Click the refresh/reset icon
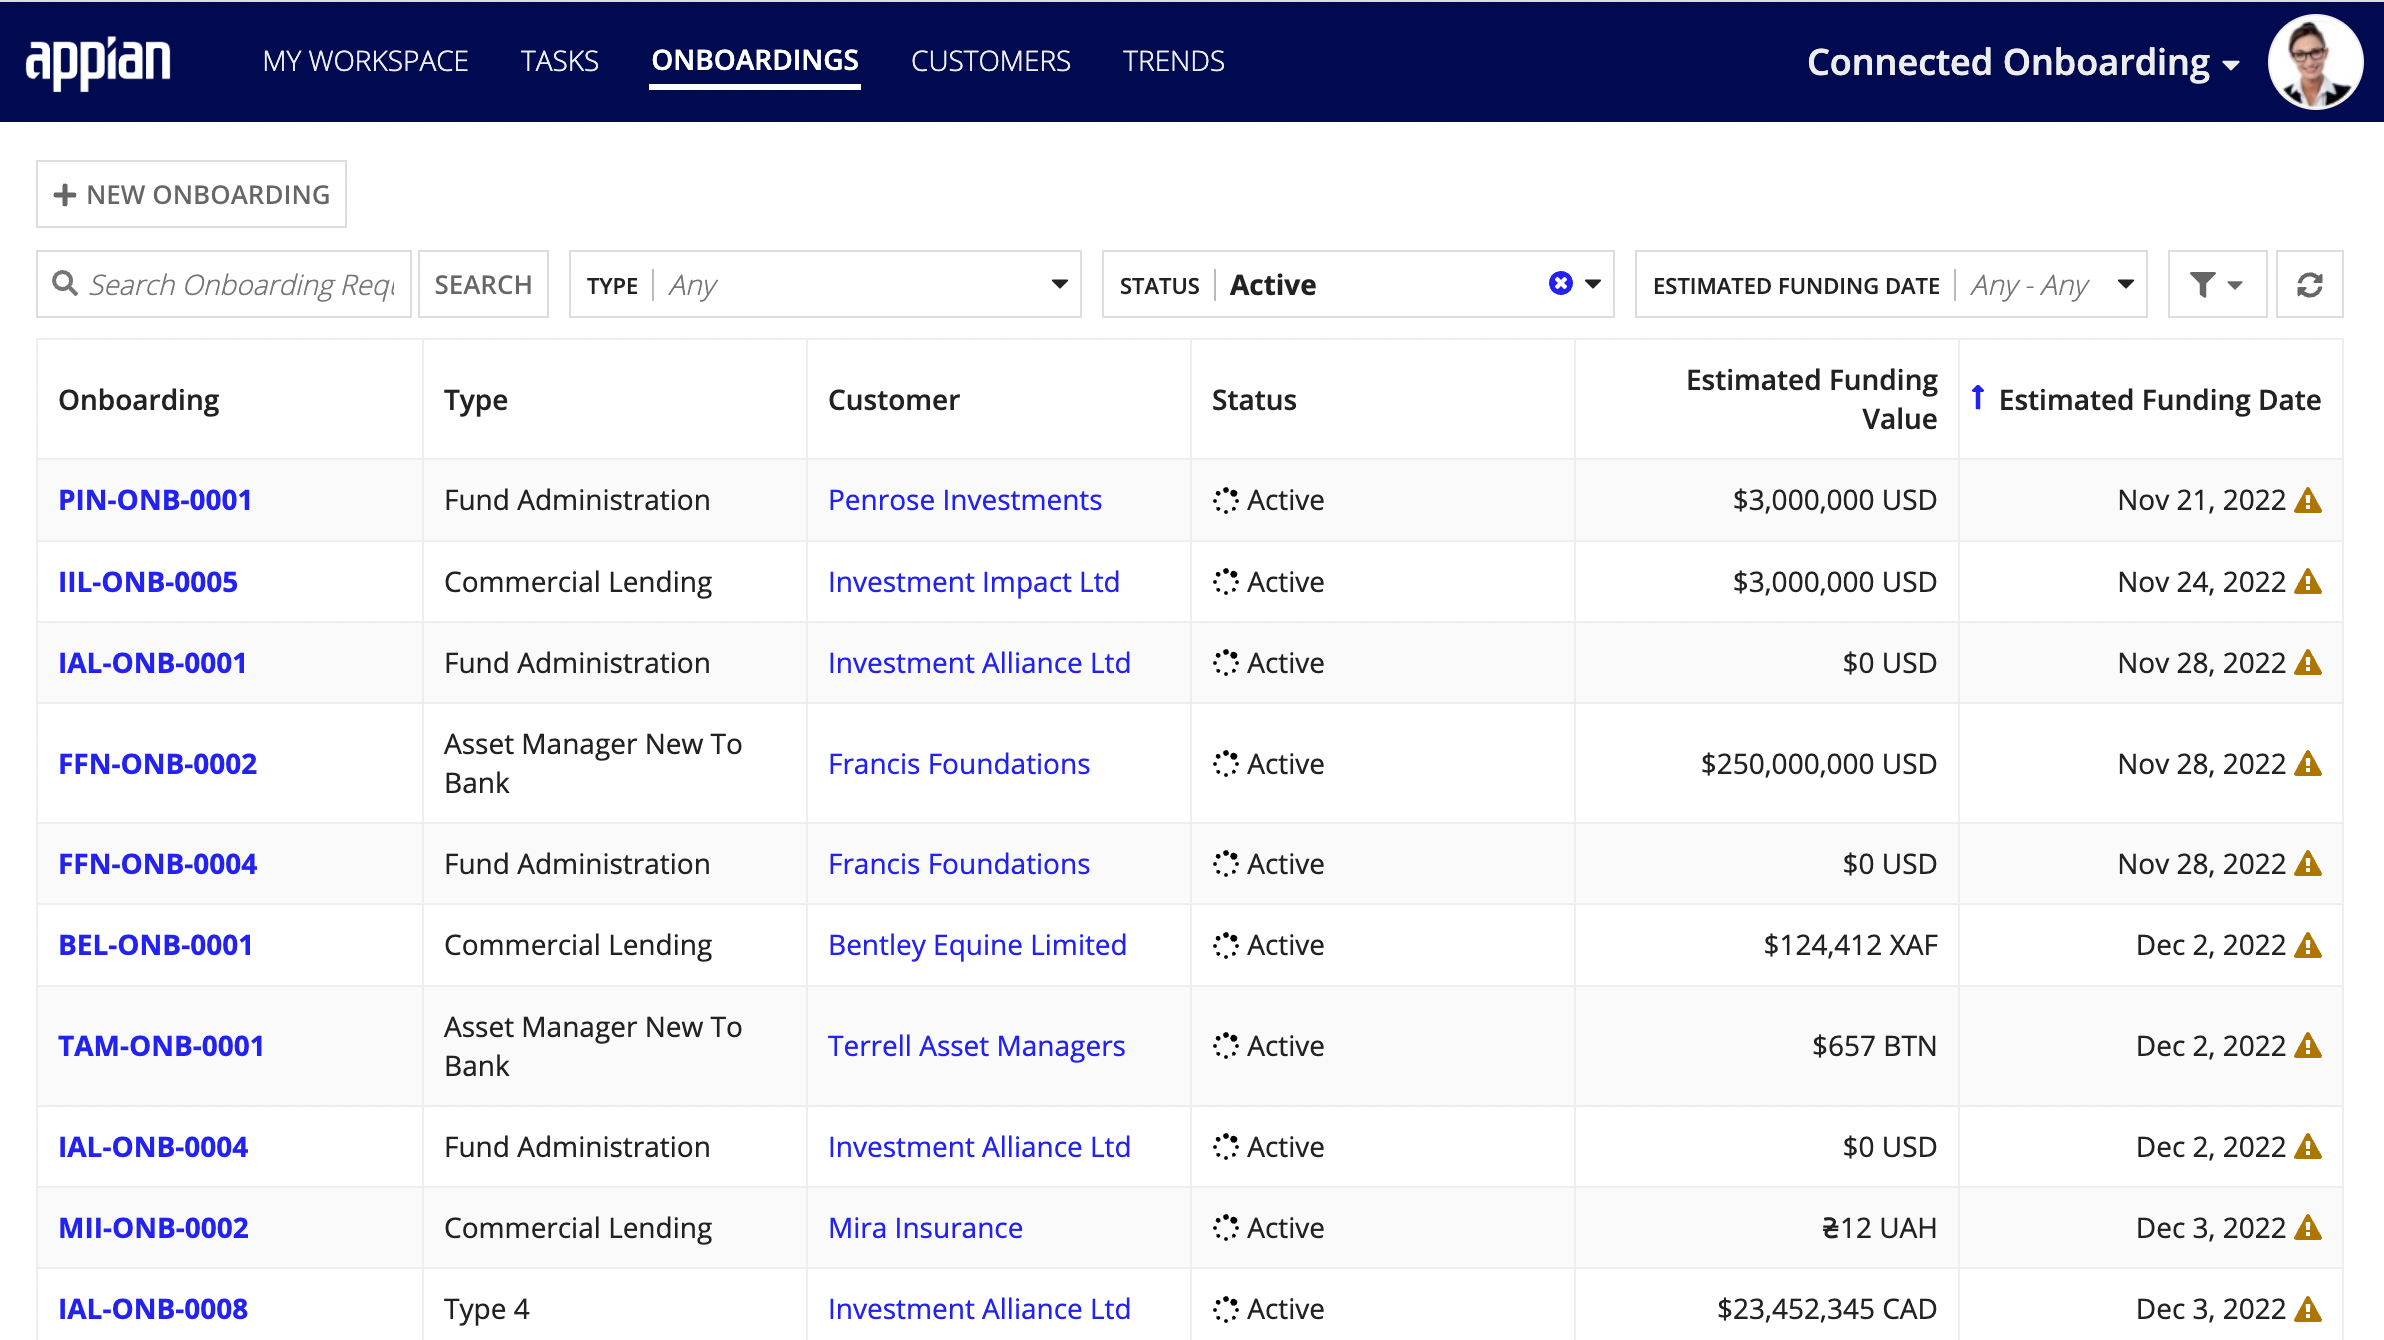 click(2310, 283)
